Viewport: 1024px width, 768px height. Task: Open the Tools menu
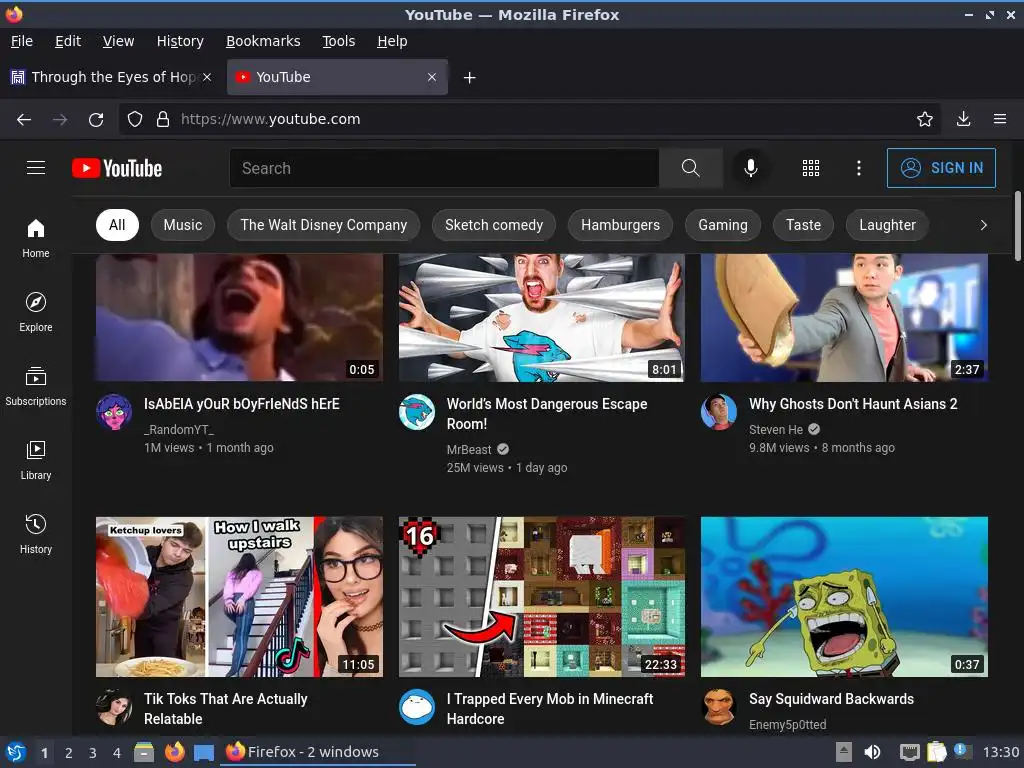[338, 41]
